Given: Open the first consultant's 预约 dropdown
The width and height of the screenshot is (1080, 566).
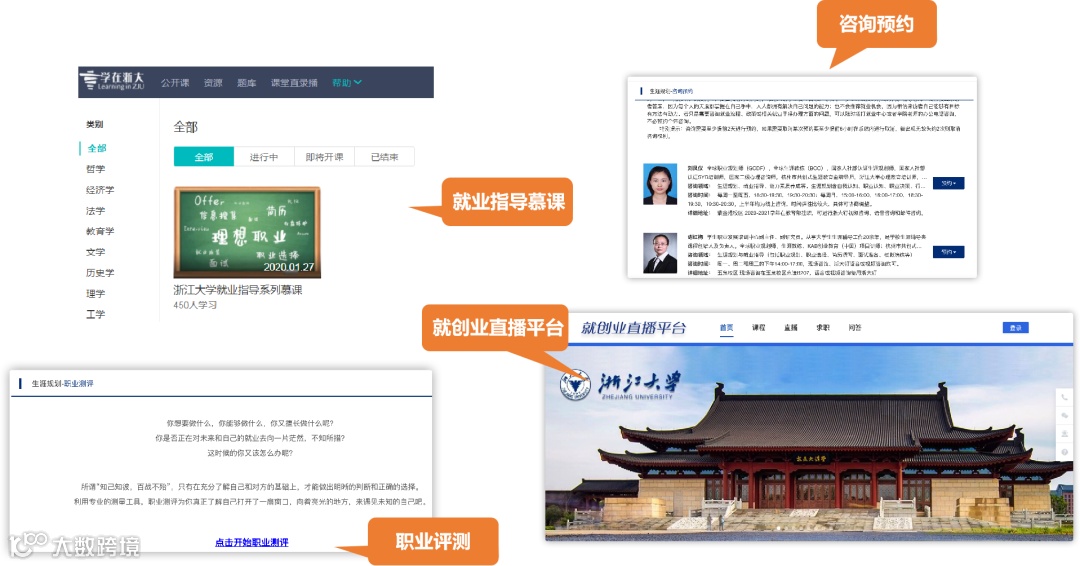Looking at the screenshot, I should (948, 183).
